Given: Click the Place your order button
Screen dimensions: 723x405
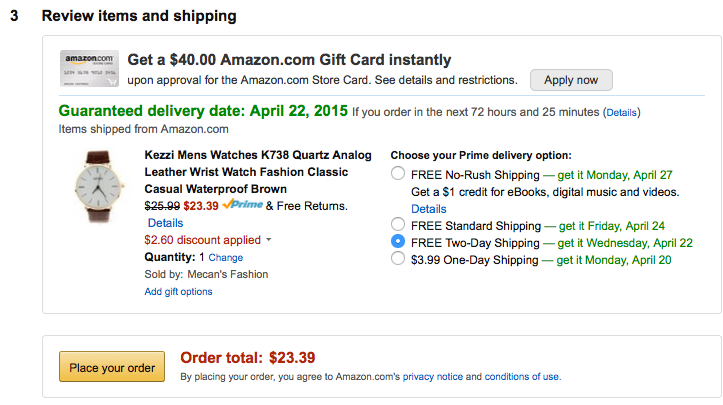Looking at the screenshot, I should coord(112,368).
